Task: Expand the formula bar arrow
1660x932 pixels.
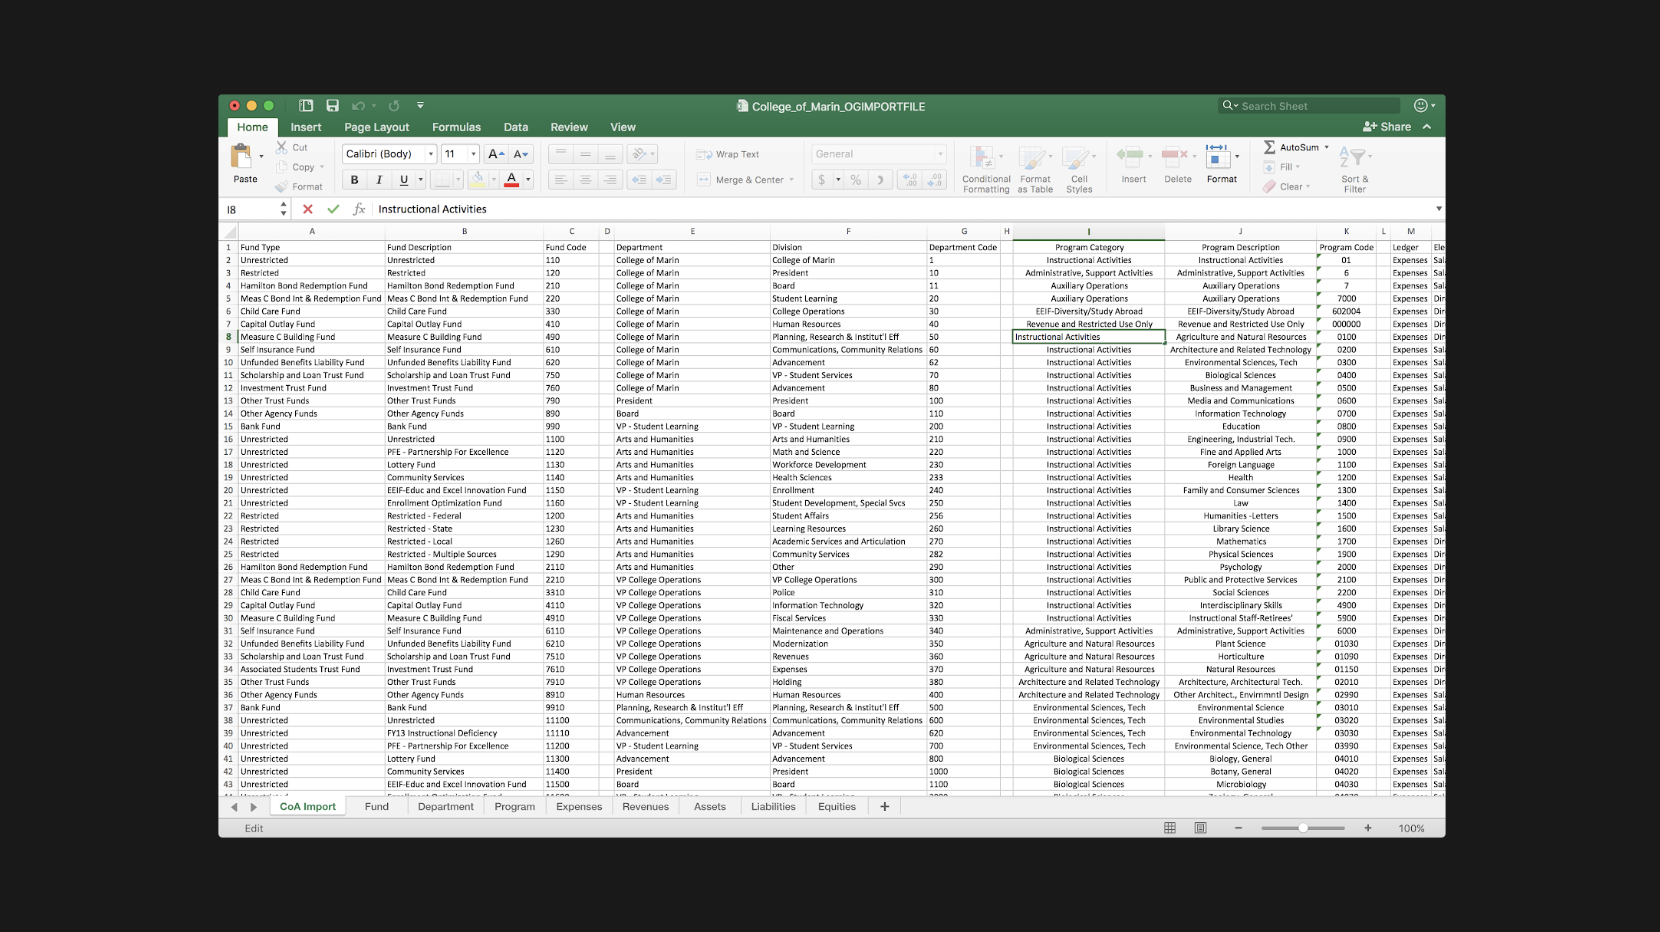Action: [x=1439, y=209]
